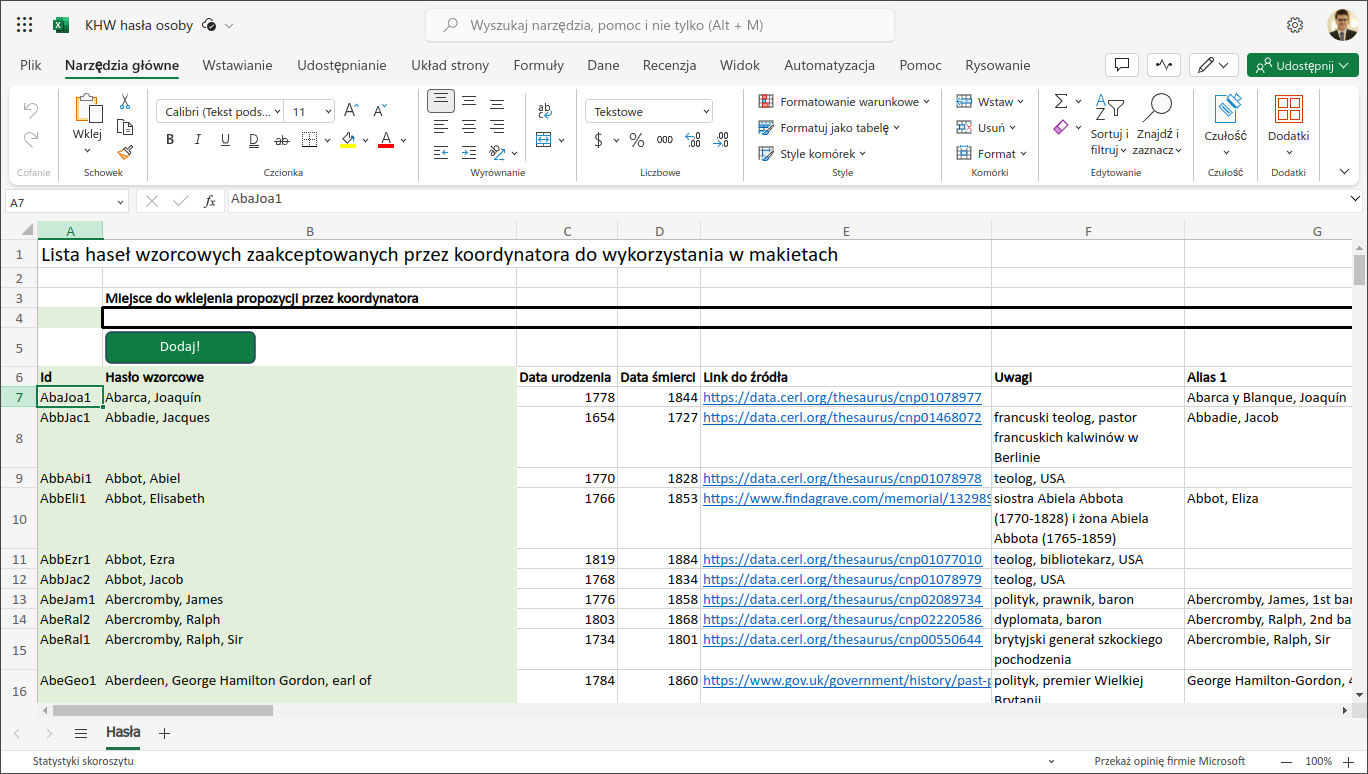Viewport: 1368px width, 774px height.
Task: Select the Format Painter brush icon
Action: tap(125, 153)
